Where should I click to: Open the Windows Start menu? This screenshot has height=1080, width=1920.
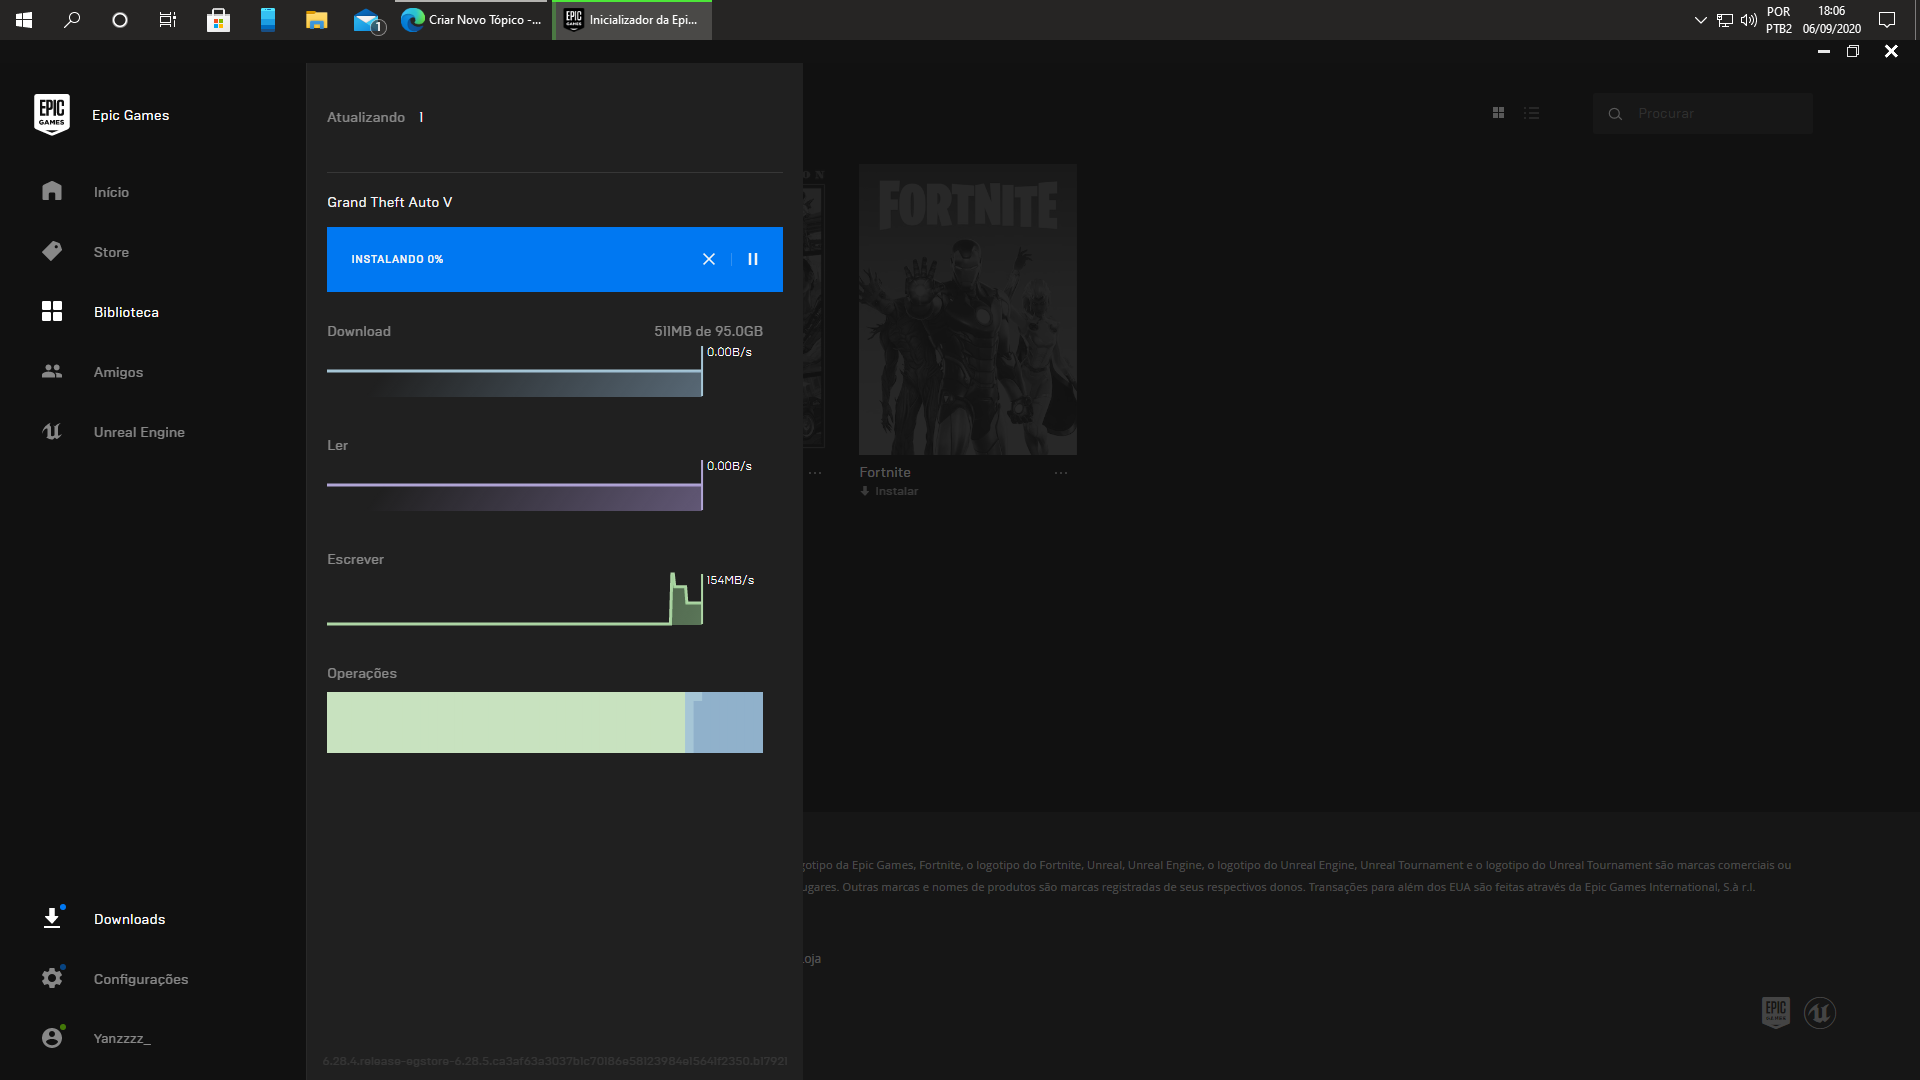pos(24,20)
